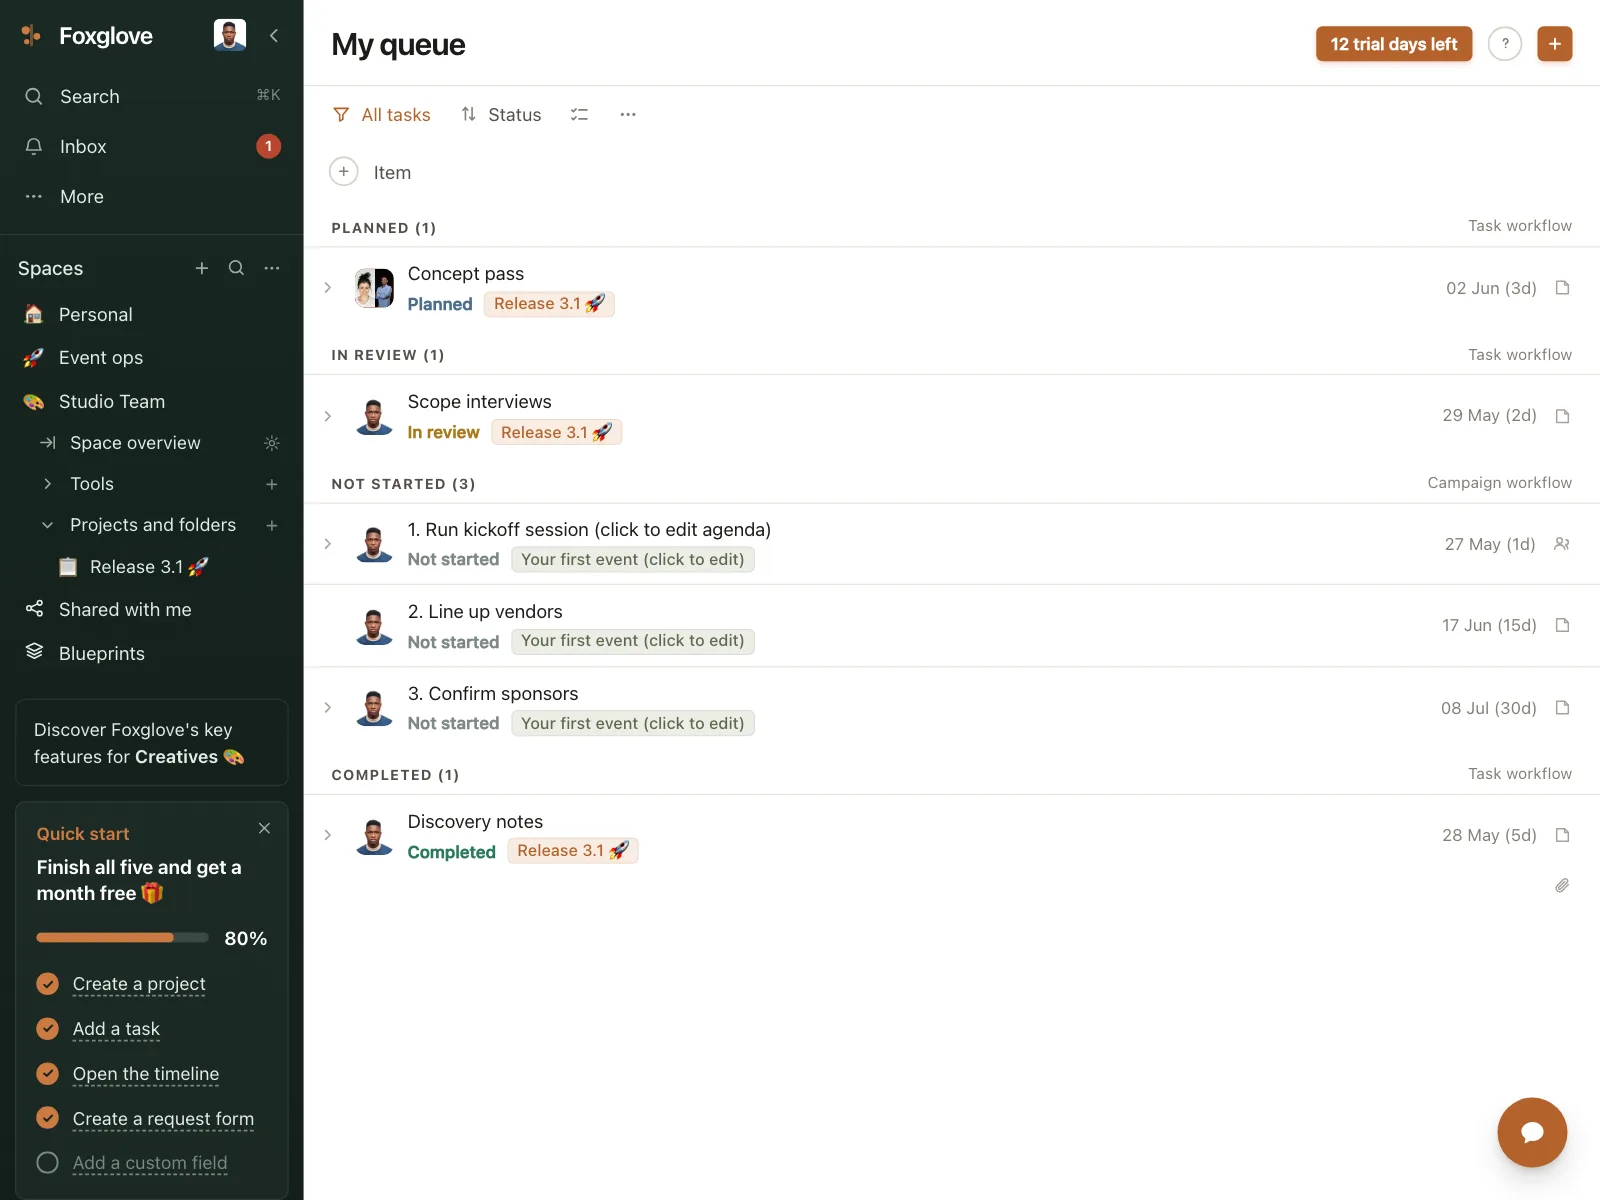This screenshot has height=1200, width=1600.
Task: Open the Release 3.1 tag on Concept pass
Action: (x=549, y=304)
